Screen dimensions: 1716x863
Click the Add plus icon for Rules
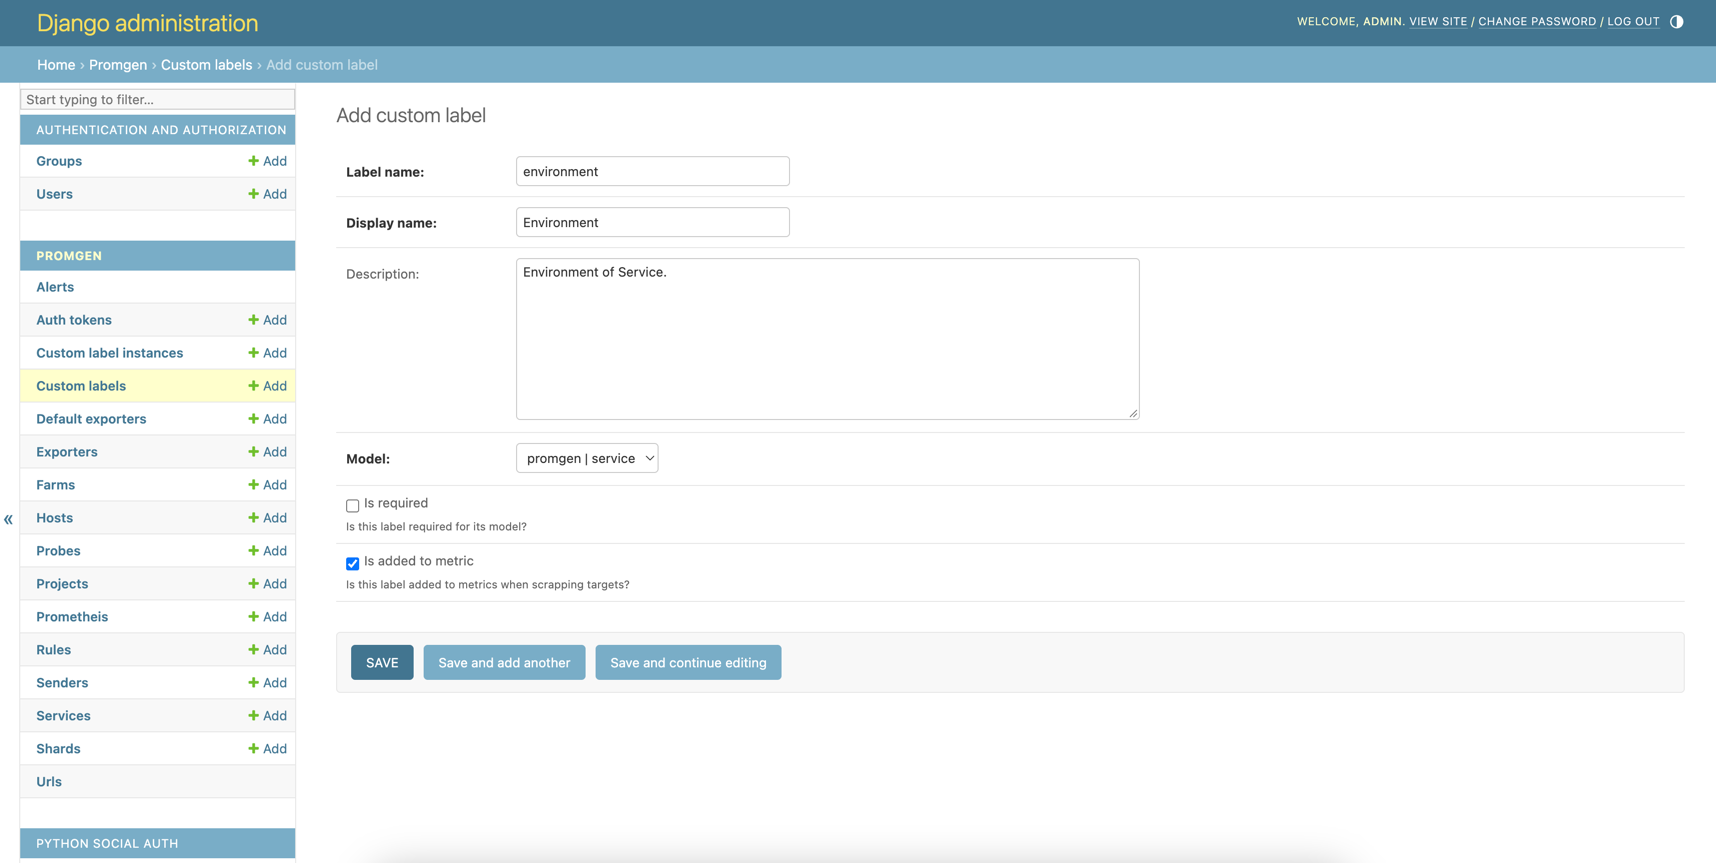pyautogui.click(x=253, y=650)
